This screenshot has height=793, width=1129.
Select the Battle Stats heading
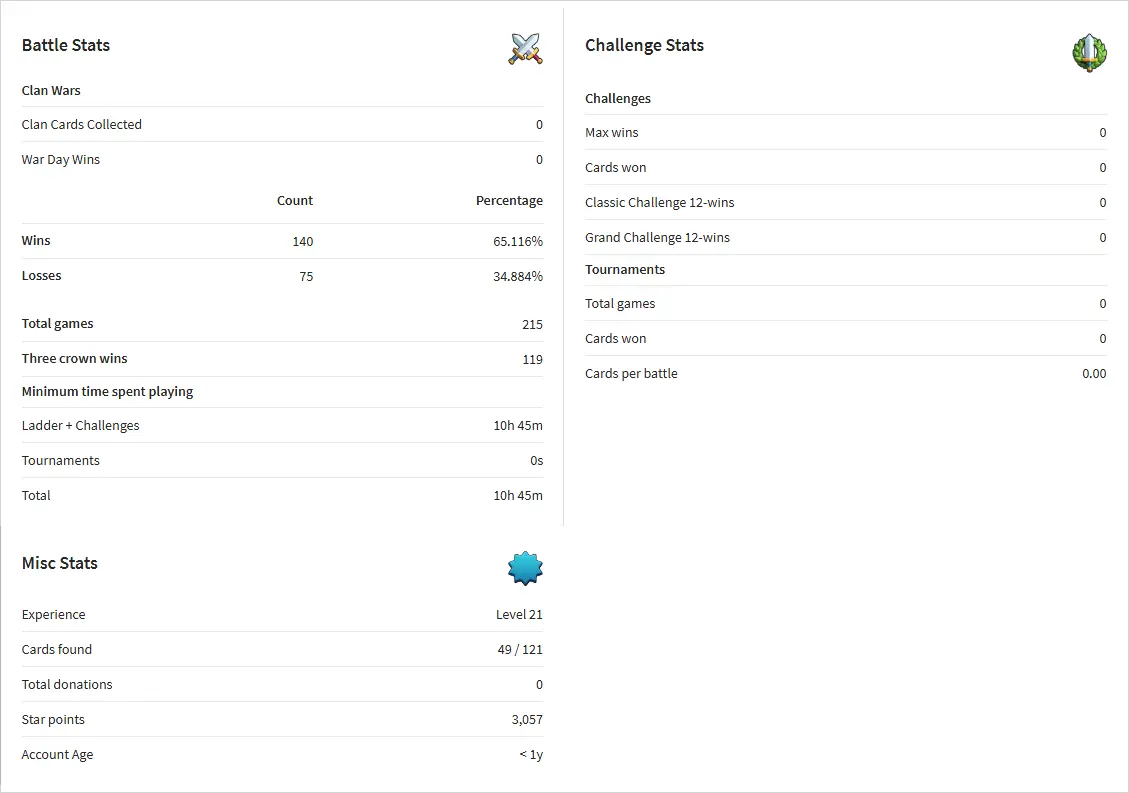(x=66, y=45)
